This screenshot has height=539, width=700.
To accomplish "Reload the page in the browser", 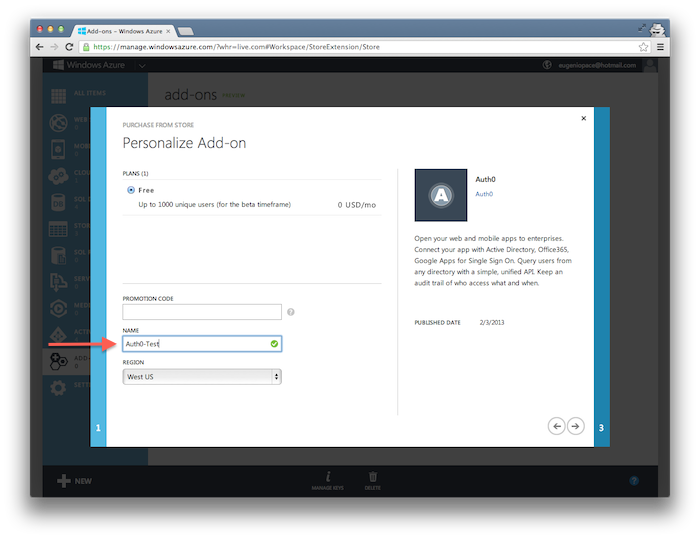I will point(69,47).
